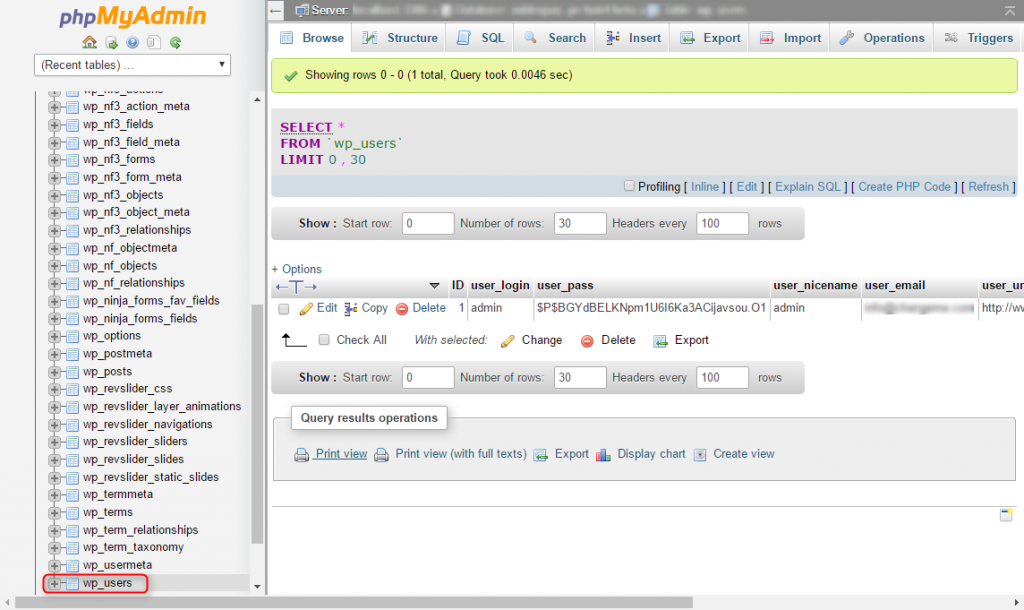Click the partial texts arrows toggle icon in table header
Screen dimensions: 1024x610
(296, 286)
